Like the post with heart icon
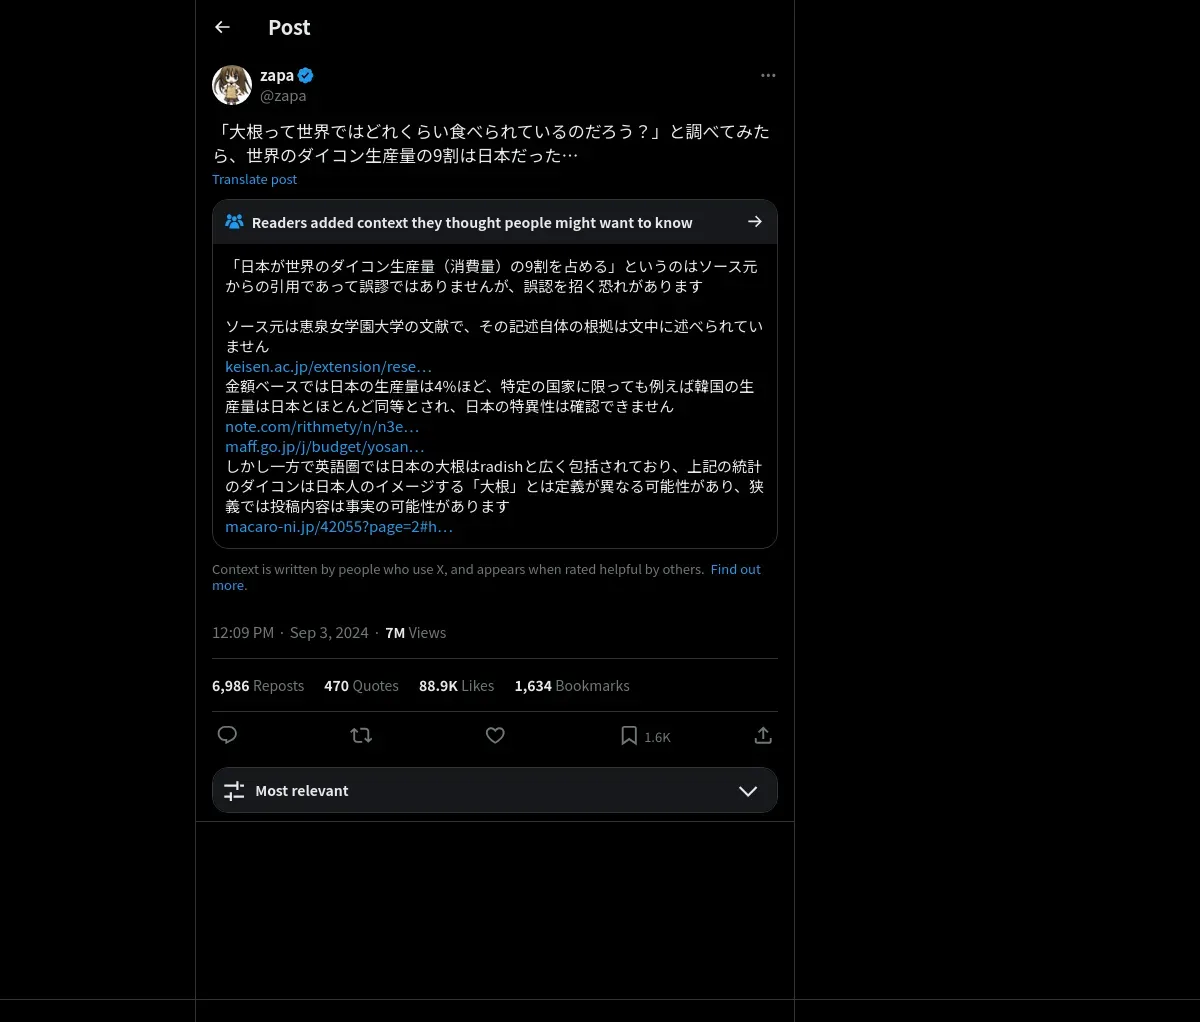The height and width of the screenshot is (1022, 1200). click(x=495, y=735)
